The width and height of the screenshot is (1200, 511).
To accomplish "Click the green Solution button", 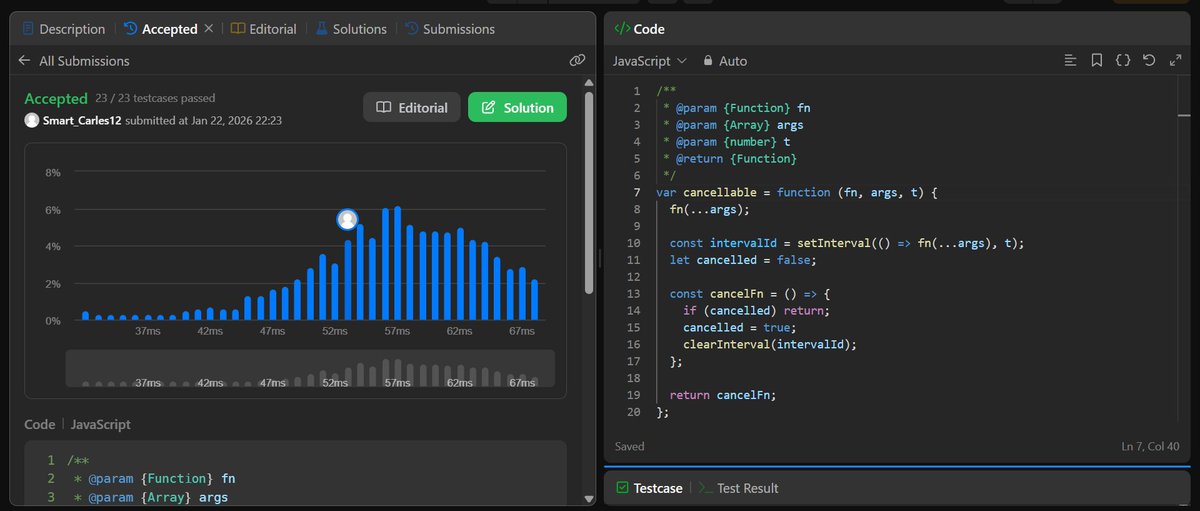I will pos(517,107).
